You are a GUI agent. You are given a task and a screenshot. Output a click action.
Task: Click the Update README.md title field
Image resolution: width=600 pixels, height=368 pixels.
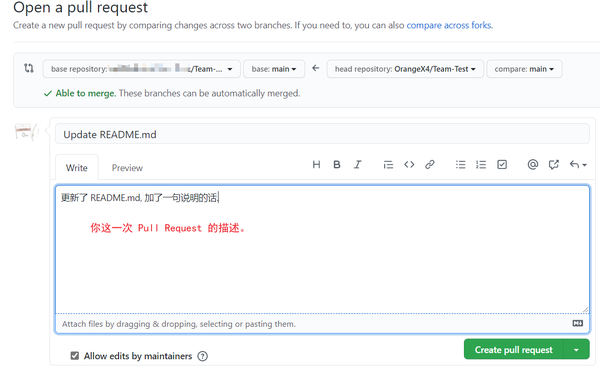(322, 134)
